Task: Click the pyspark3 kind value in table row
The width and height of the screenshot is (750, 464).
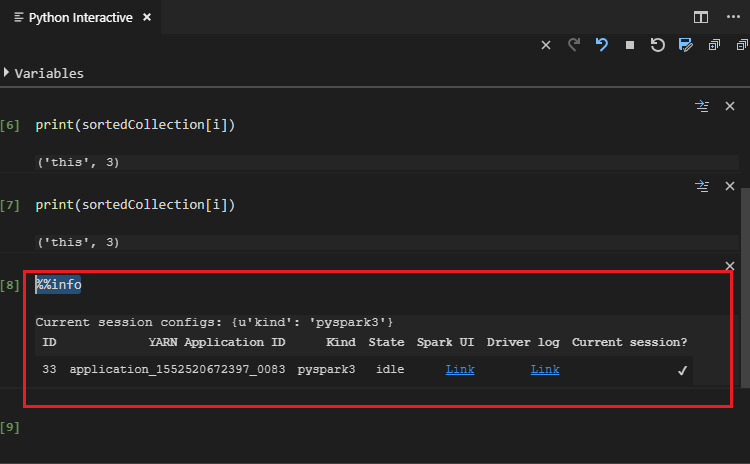Action: (x=326, y=369)
